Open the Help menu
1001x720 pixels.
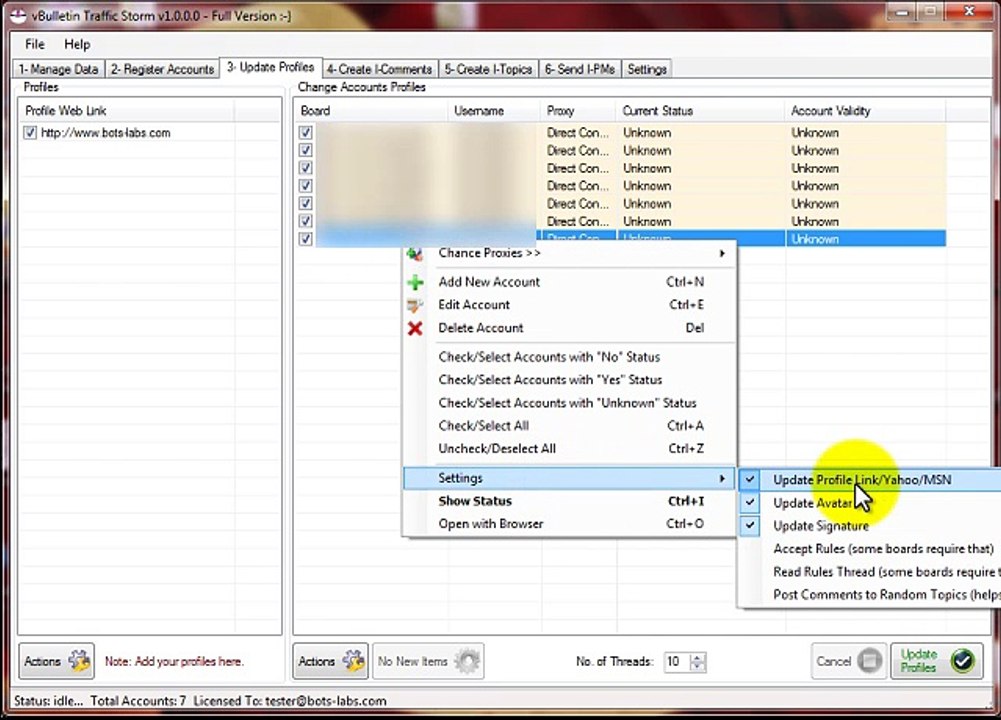77,44
